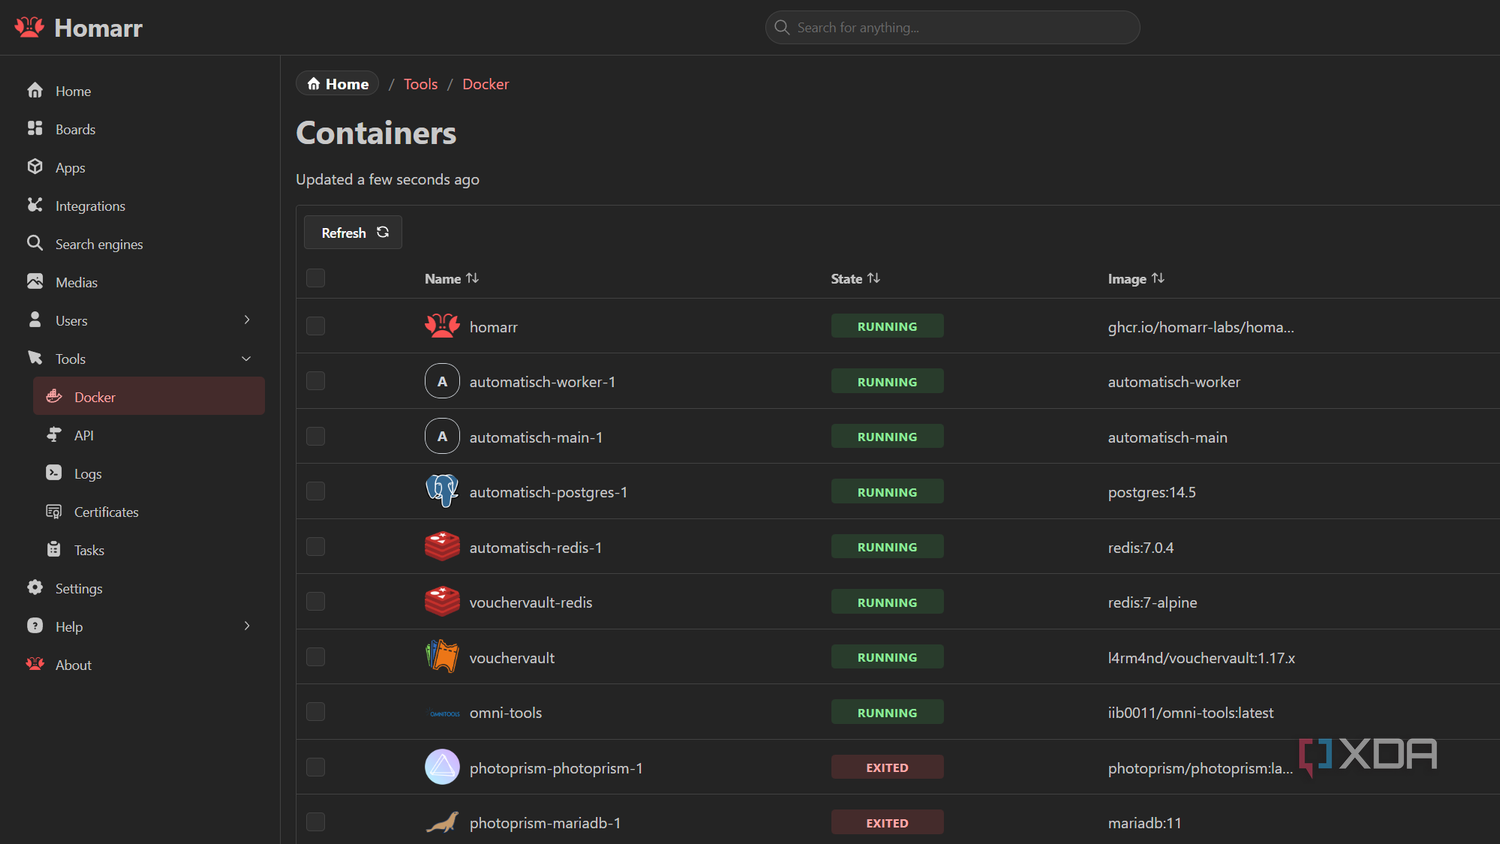
Task: Click the Settings gear icon in sidebar
Action: [35, 587]
